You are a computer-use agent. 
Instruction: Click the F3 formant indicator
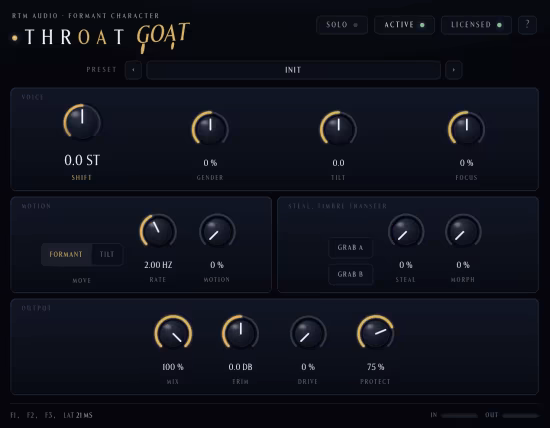49,415
